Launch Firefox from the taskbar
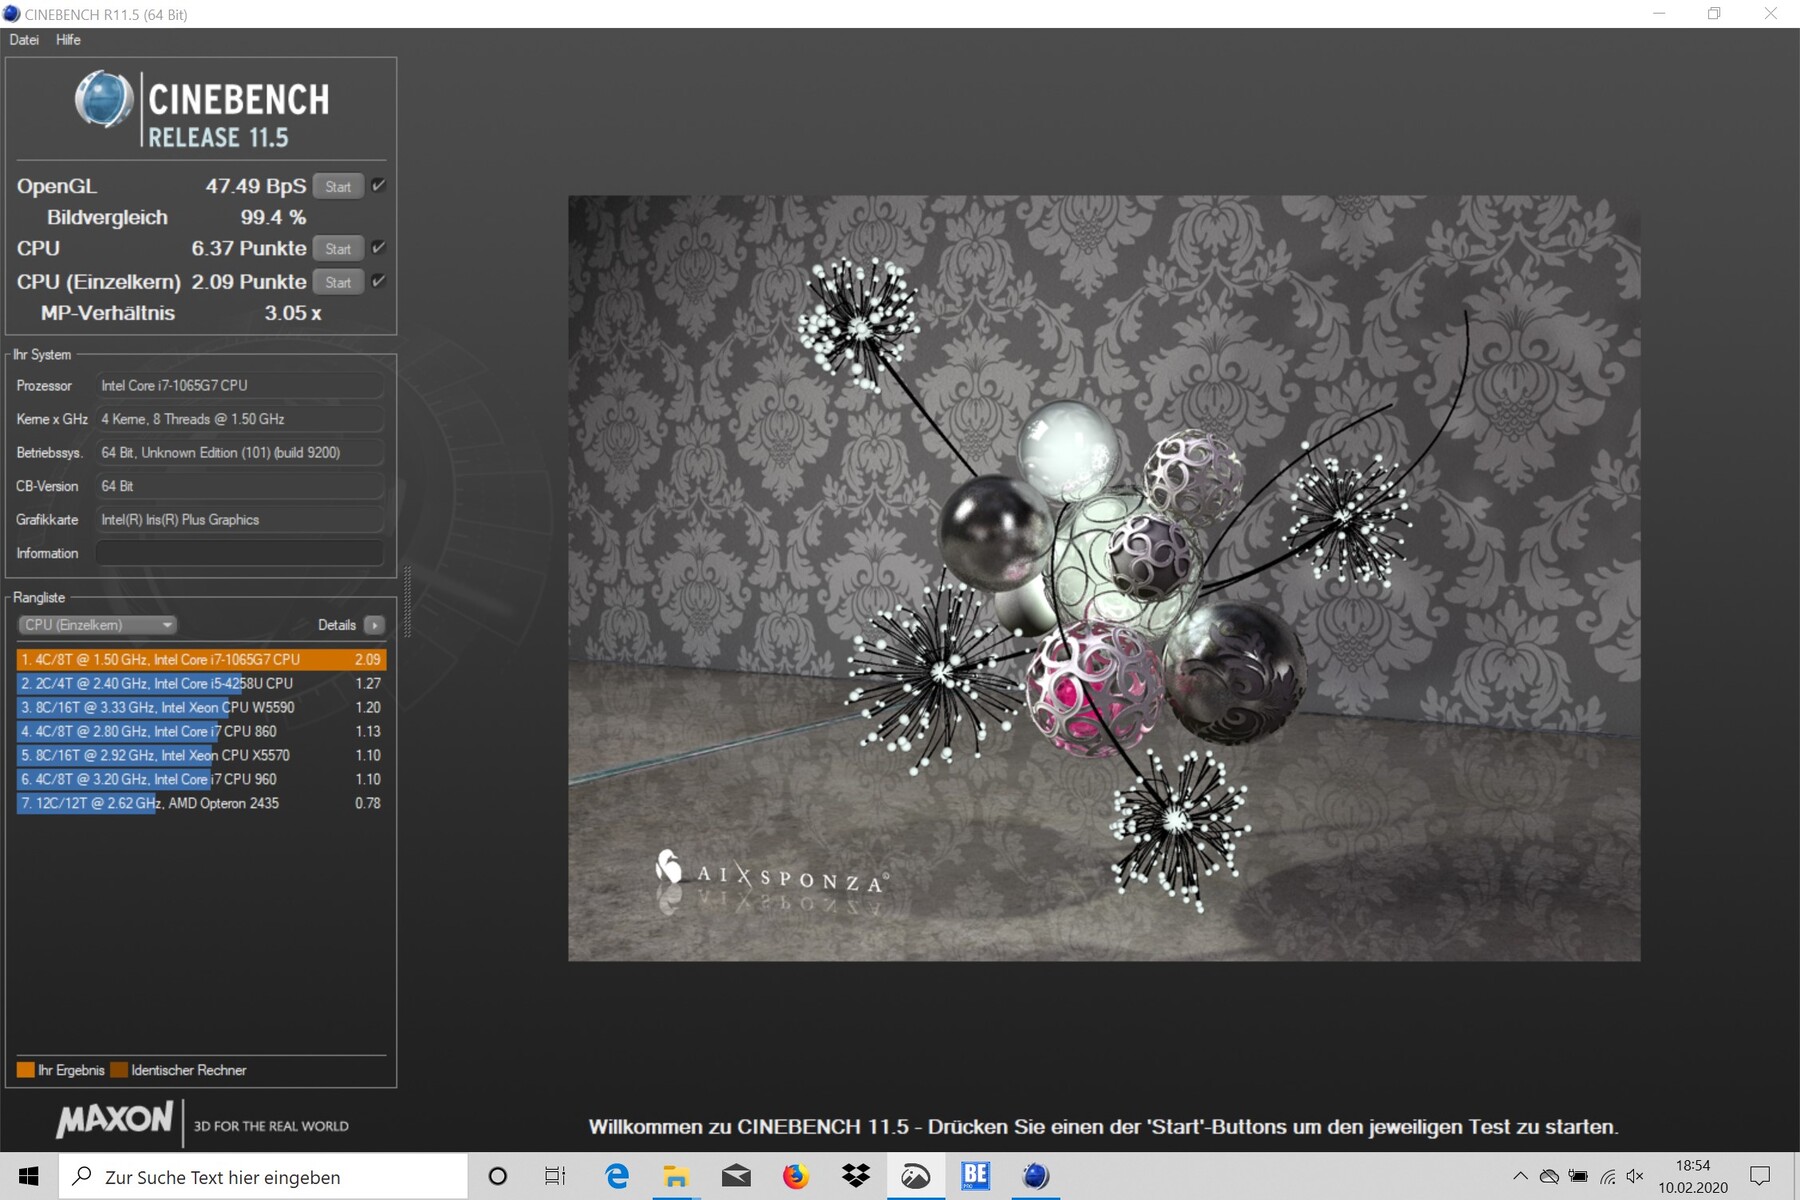The width and height of the screenshot is (1800, 1200). (796, 1176)
